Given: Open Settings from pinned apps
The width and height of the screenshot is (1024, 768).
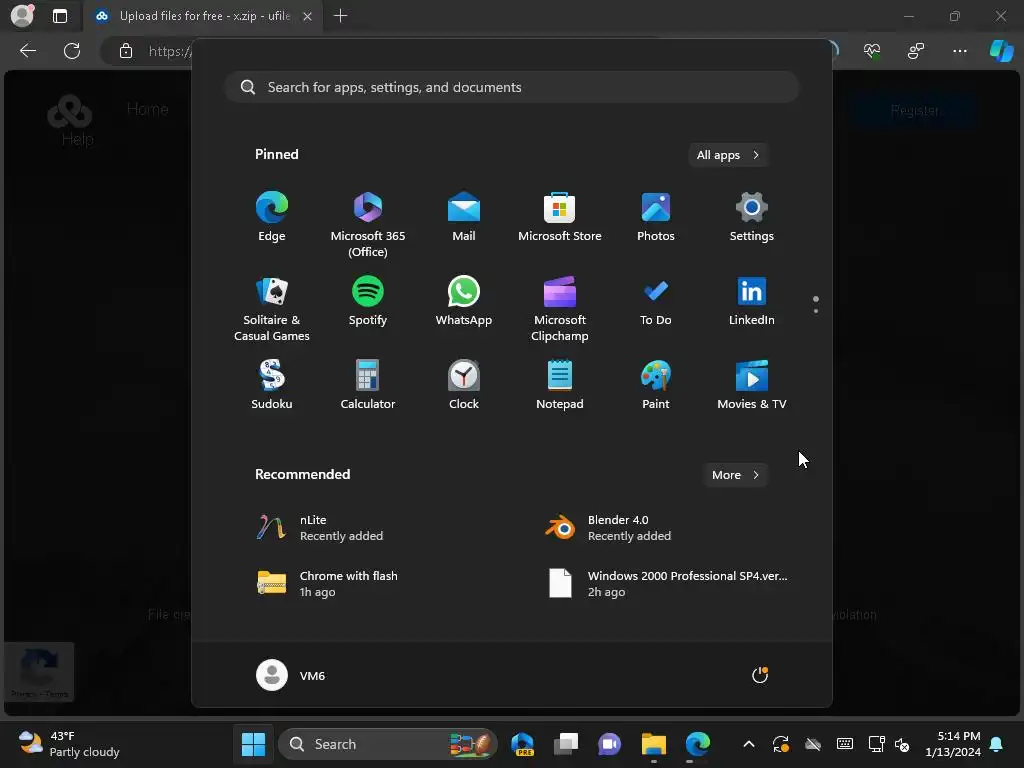Looking at the screenshot, I should point(752,217).
